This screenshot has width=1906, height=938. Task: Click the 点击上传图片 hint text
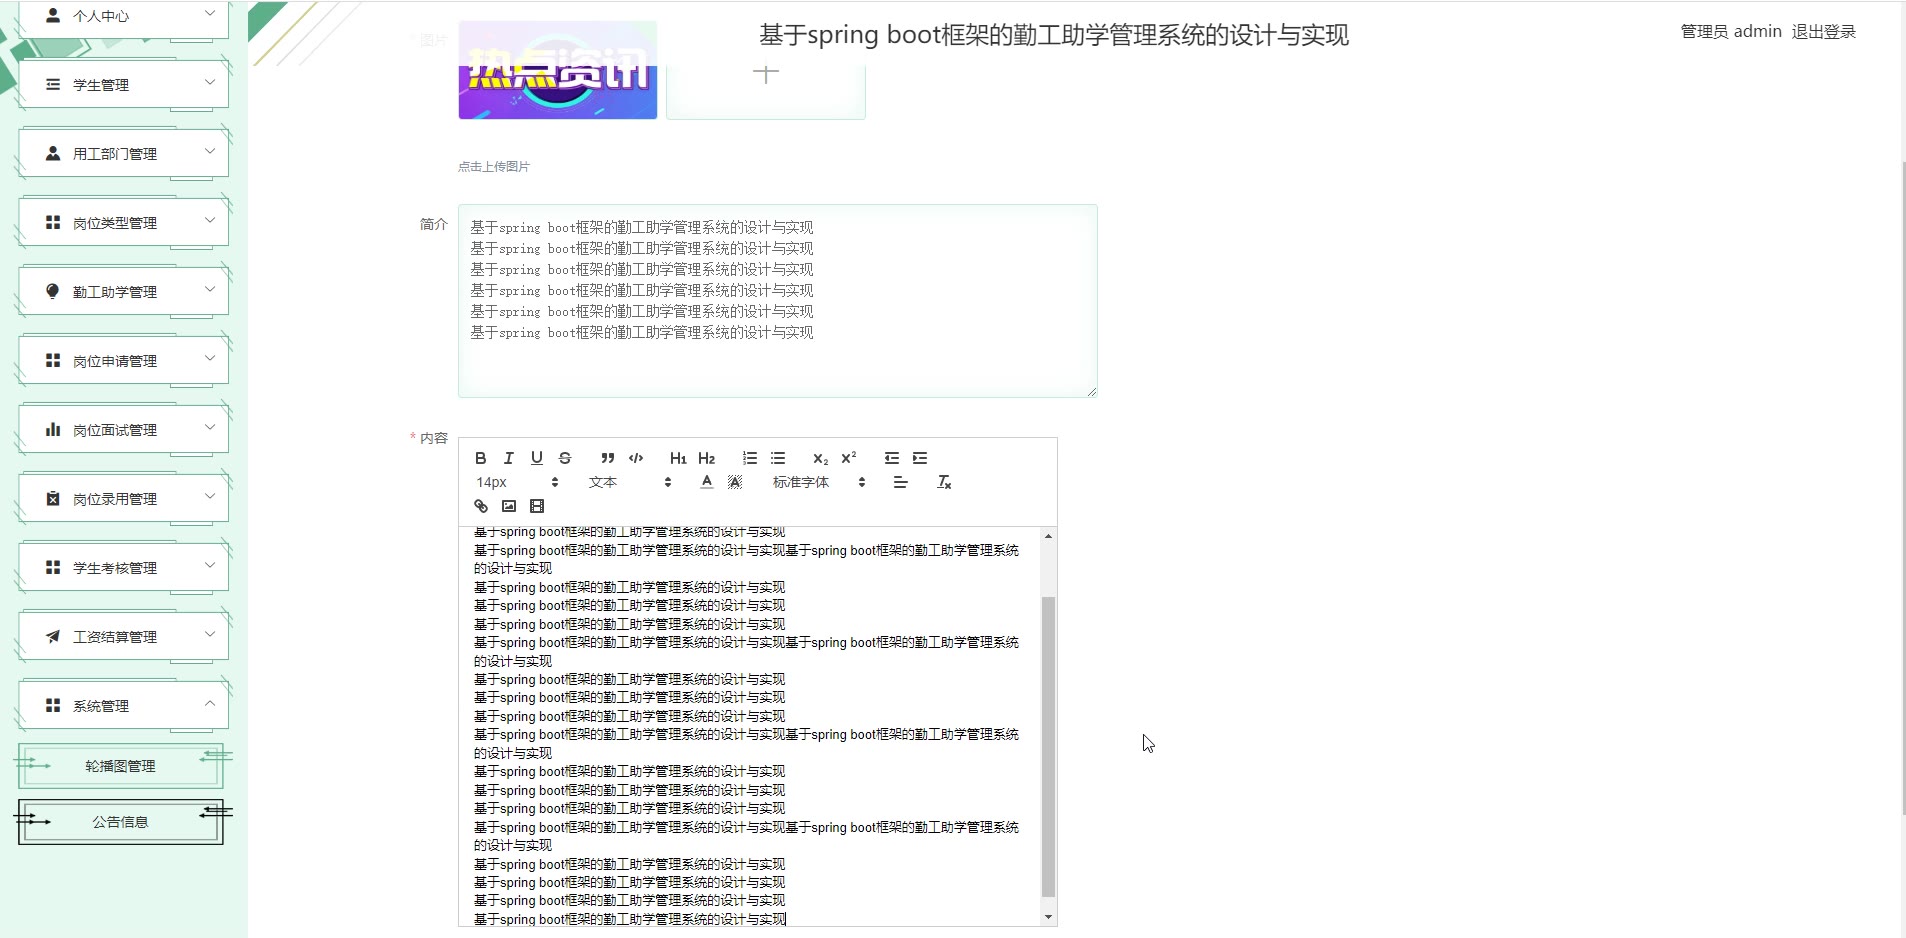pos(494,167)
